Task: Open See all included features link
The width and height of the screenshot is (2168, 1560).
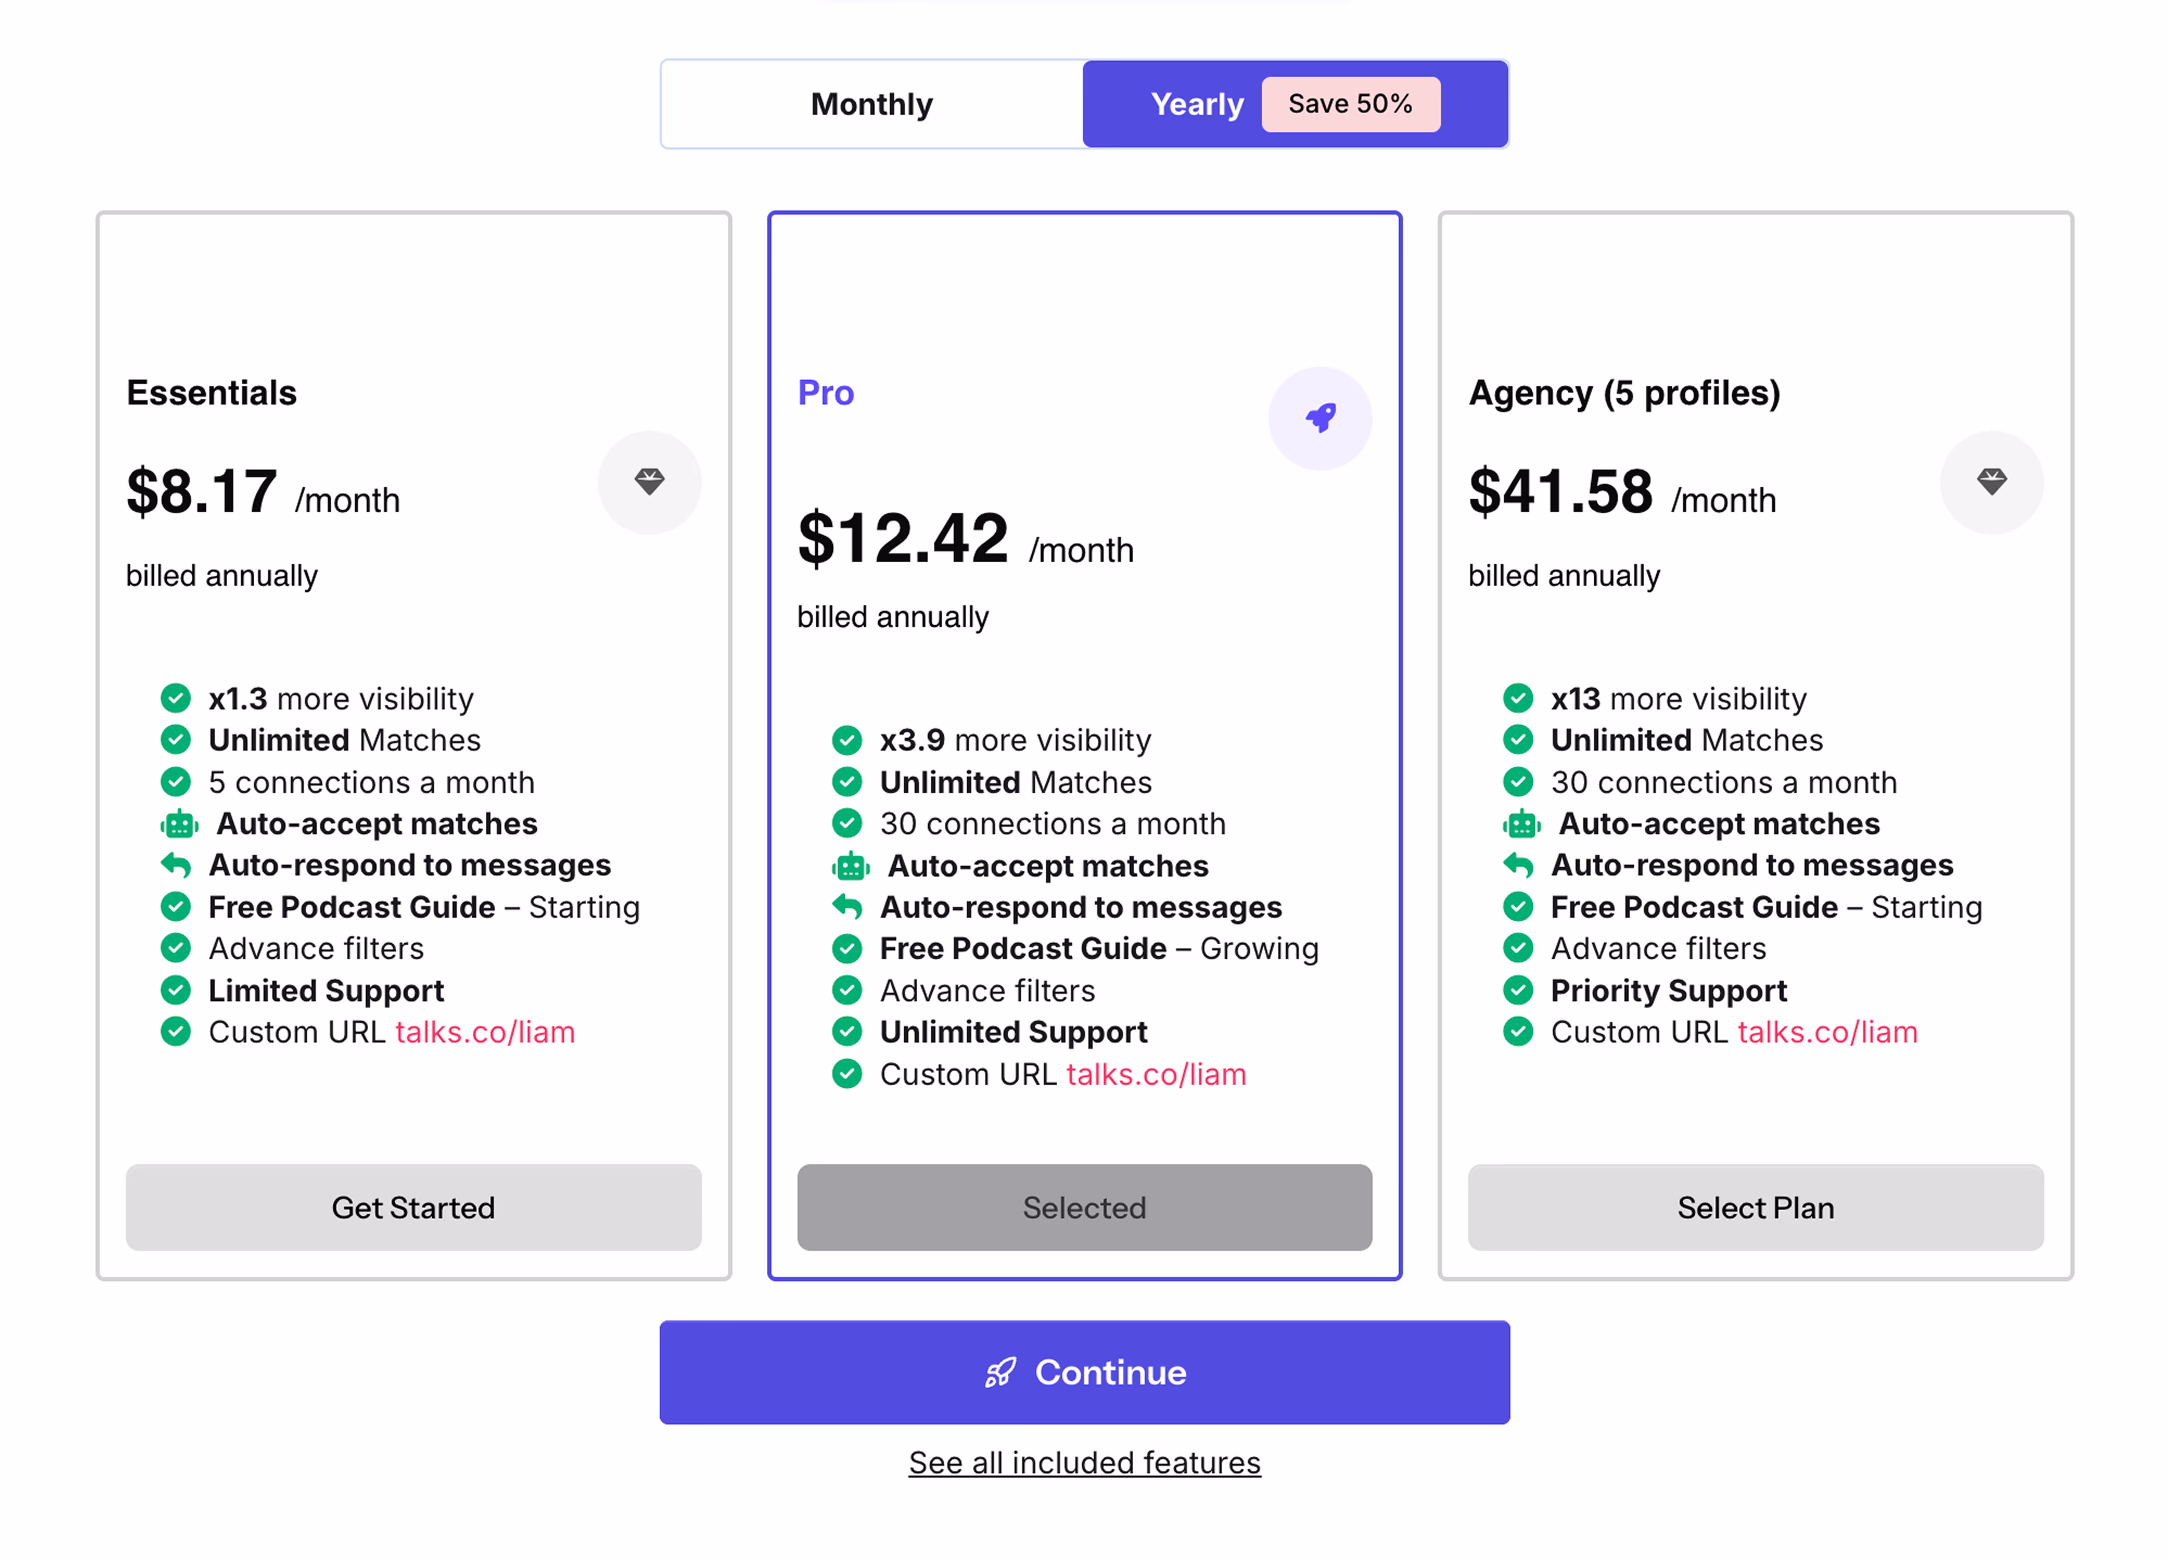Action: click(x=1084, y=1463)
